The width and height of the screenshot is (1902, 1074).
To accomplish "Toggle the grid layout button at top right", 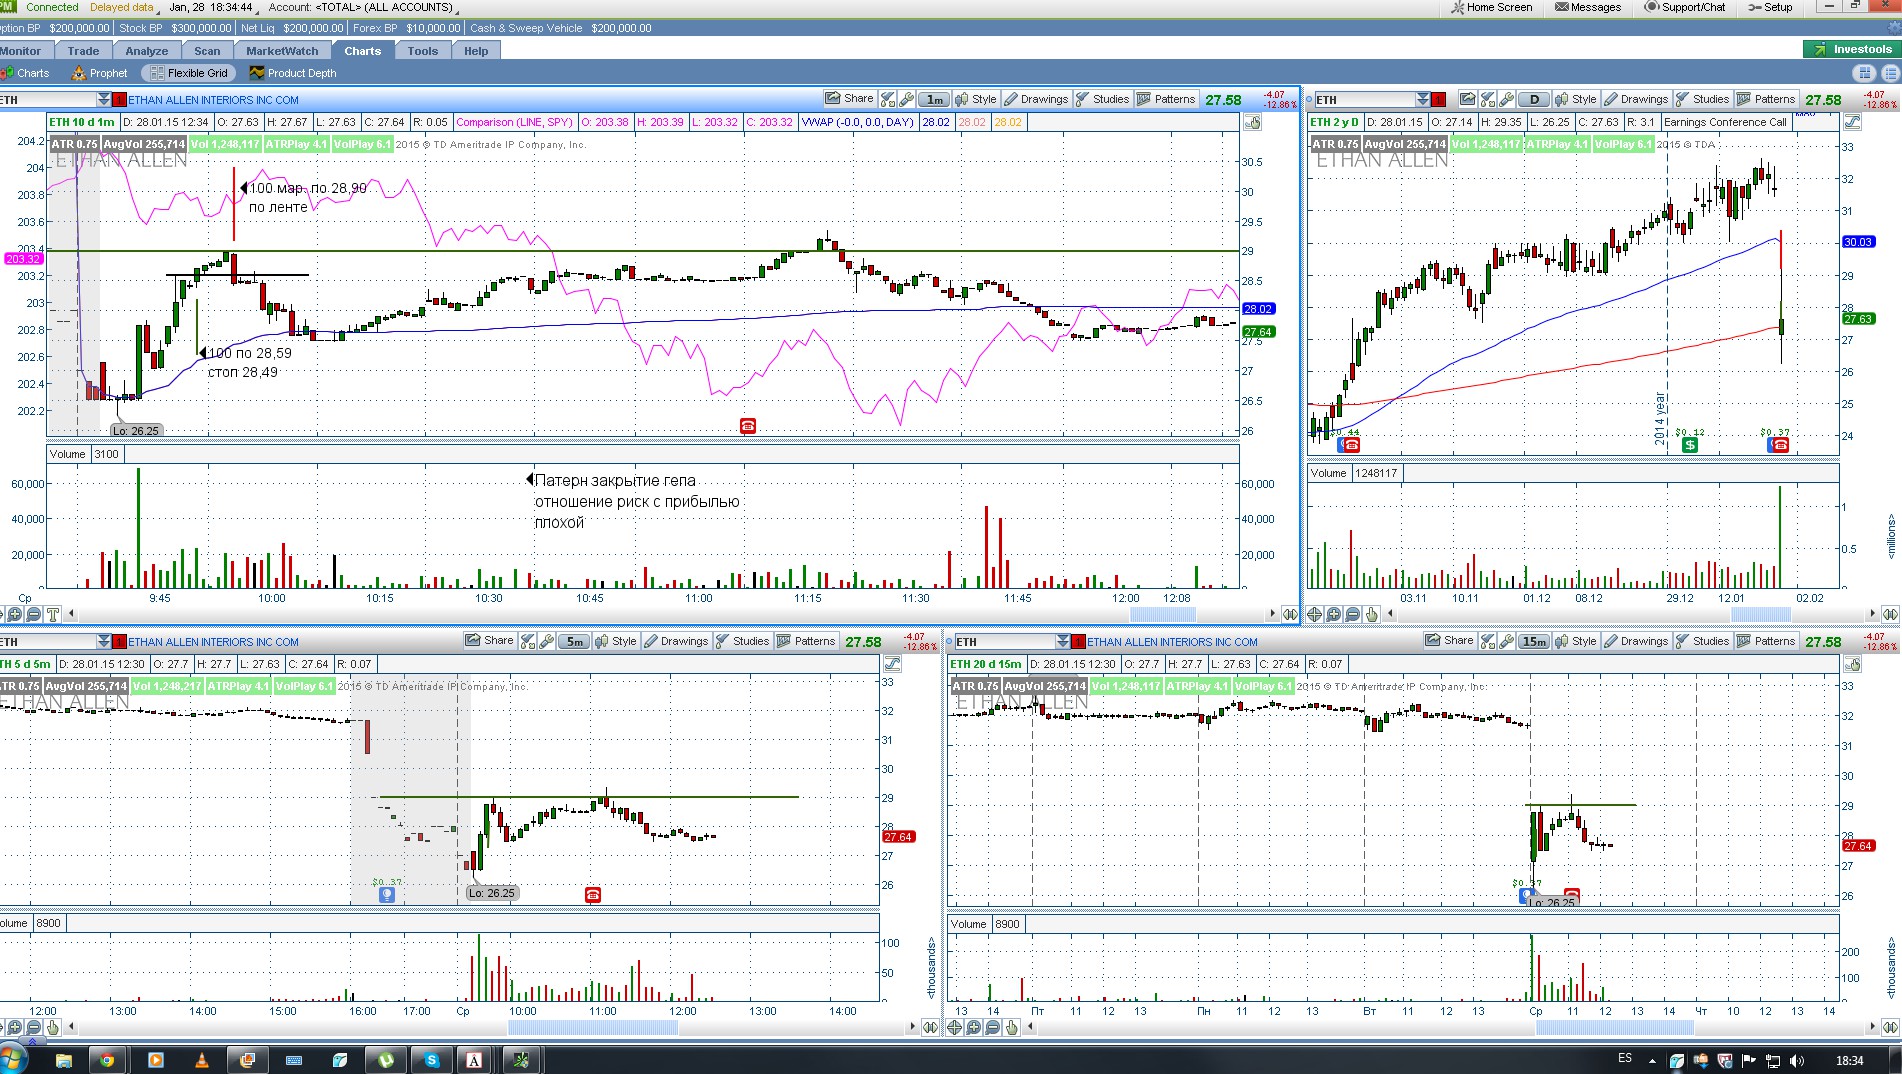I will click(x=1863, y=73).
